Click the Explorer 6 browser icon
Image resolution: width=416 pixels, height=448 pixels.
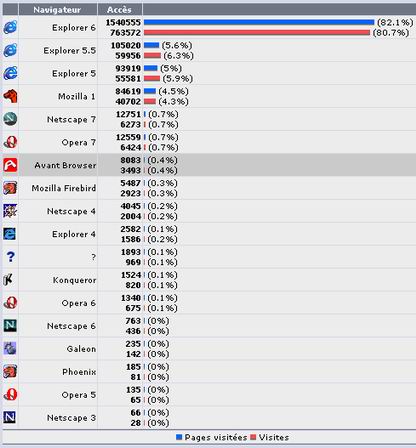pos(10,27)
